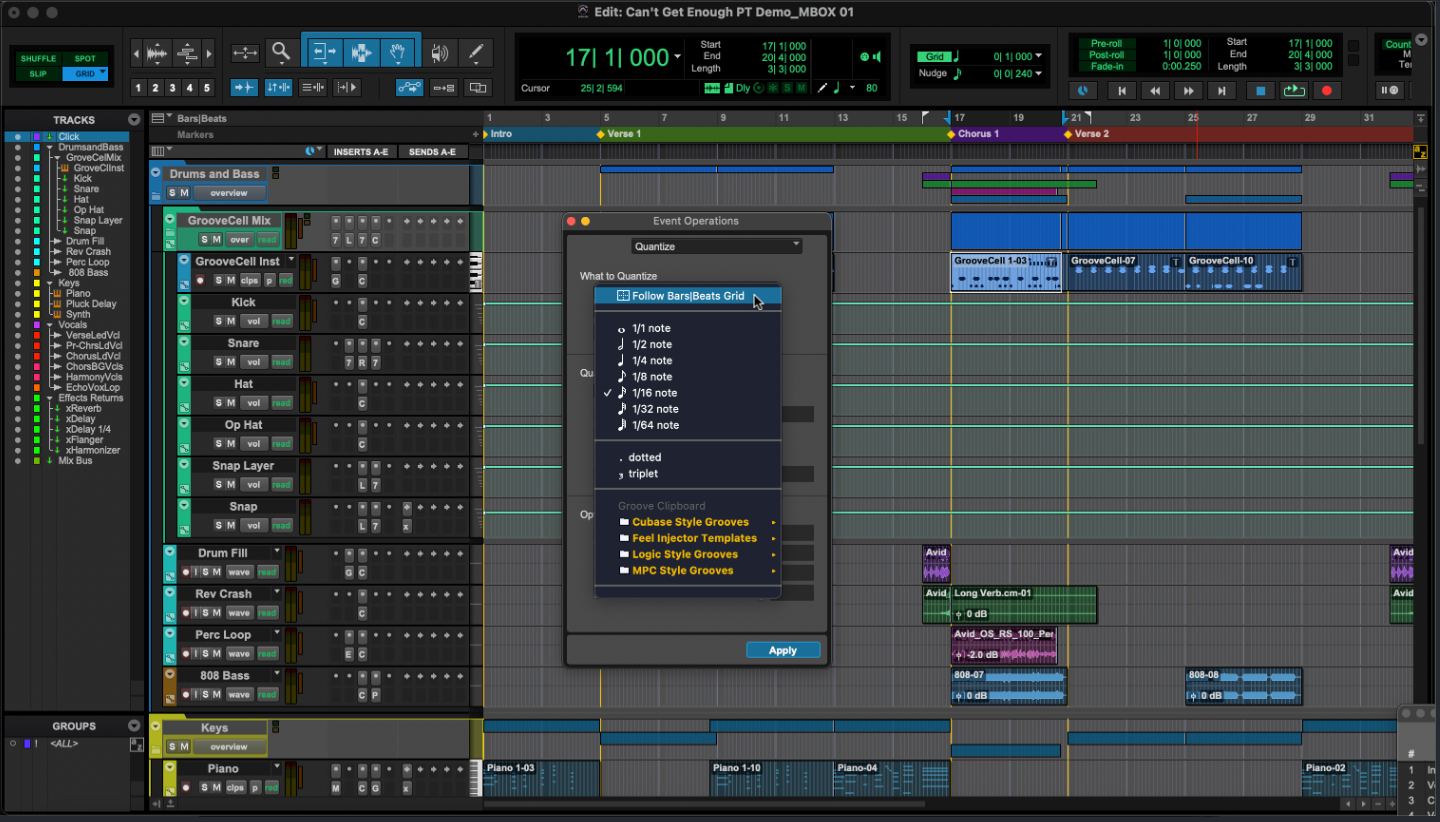This screenshot has width=1440, height=822.
Task: Solo the Kick track
Action: [x=217, y=321]
